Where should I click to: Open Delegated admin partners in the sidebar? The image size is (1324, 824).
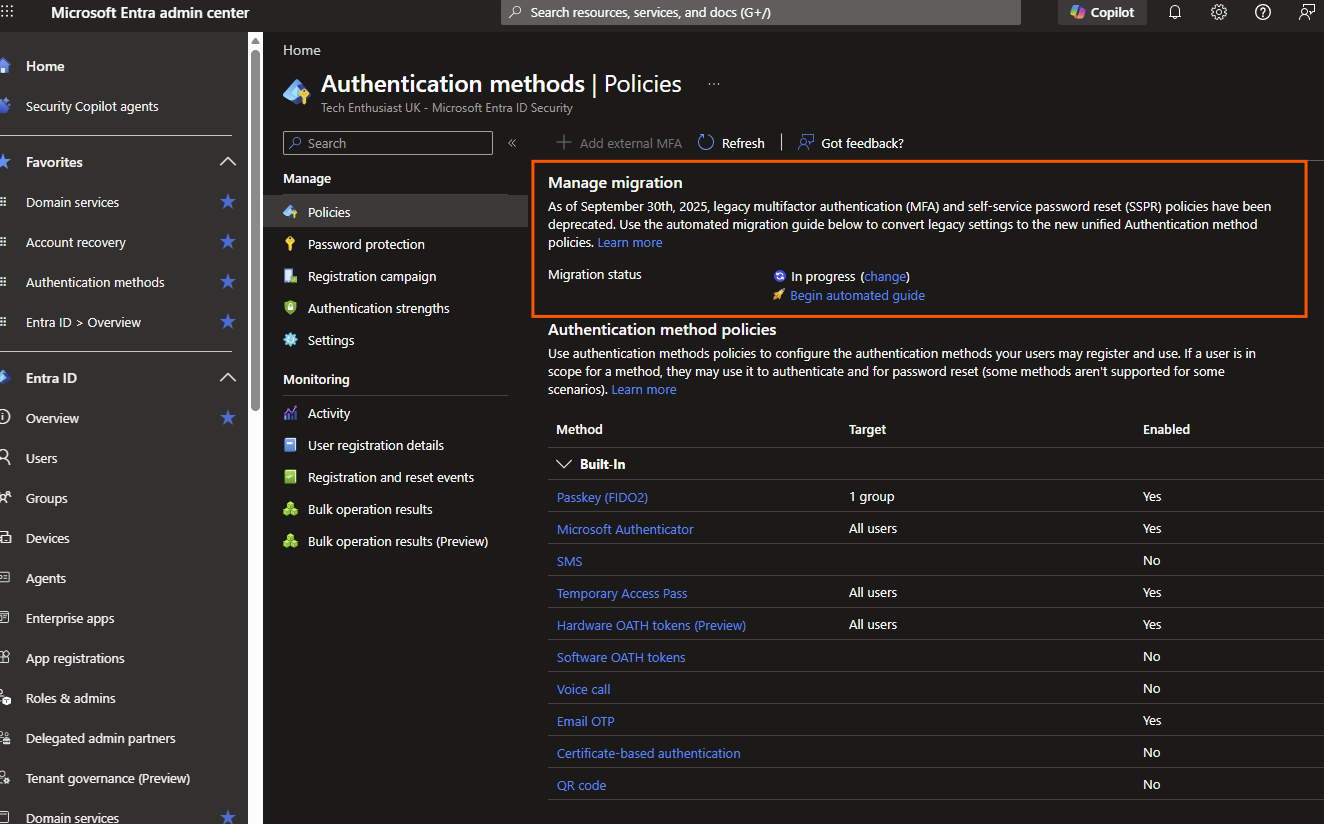pos(101,738)
